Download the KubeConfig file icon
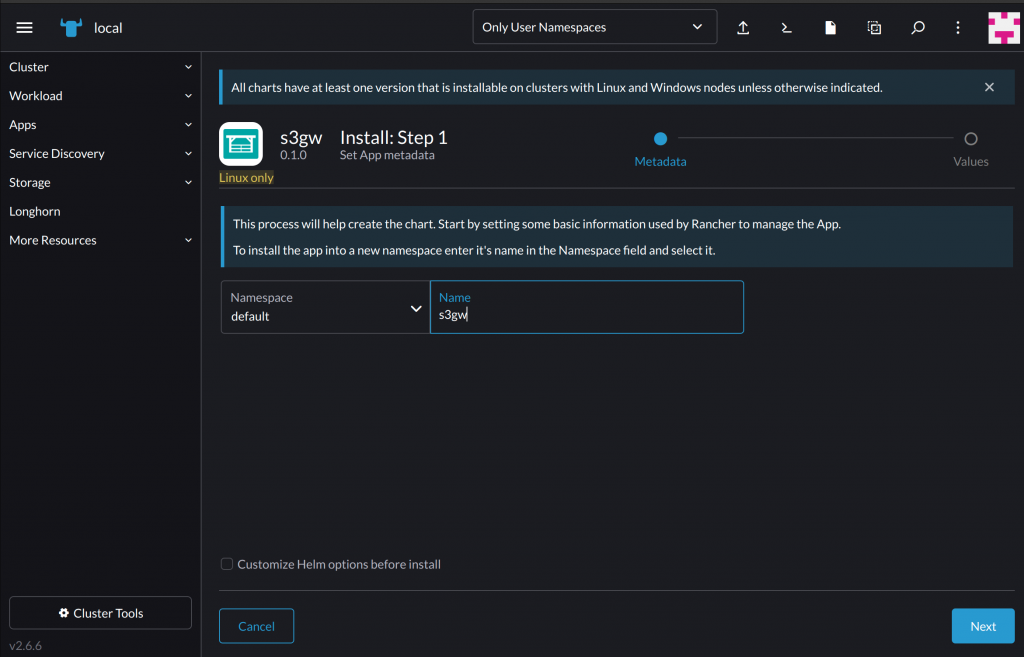The height and width of the screenshot is (657, 1024). (830, 28)
